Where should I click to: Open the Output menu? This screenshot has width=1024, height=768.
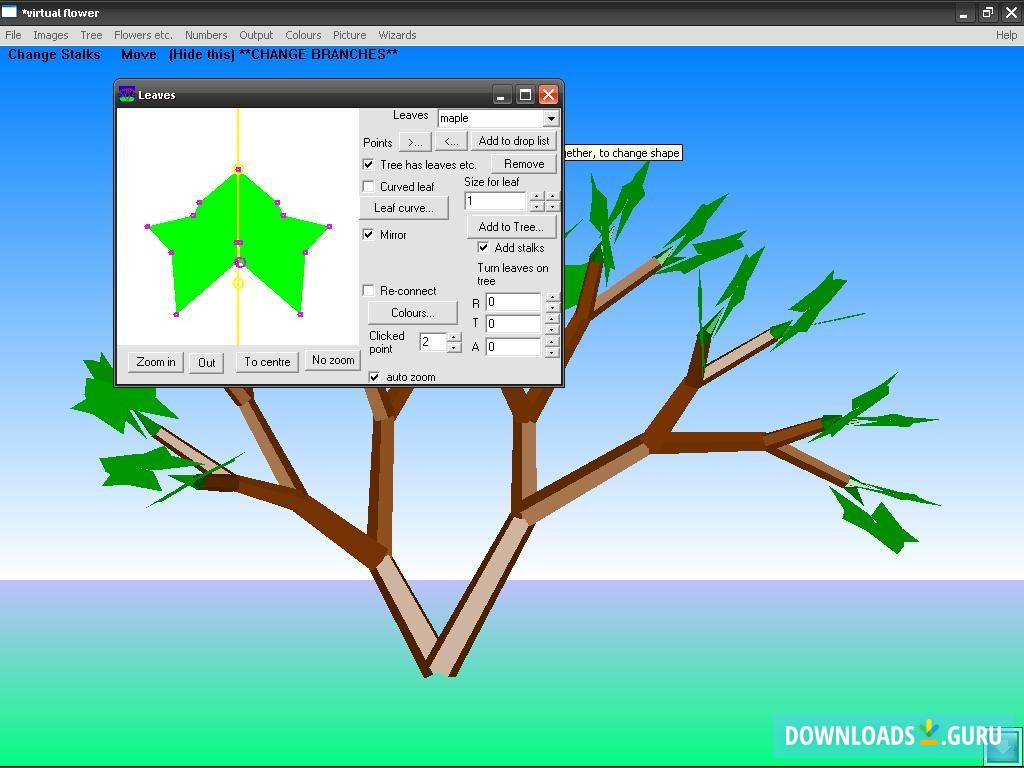point(256,35)
